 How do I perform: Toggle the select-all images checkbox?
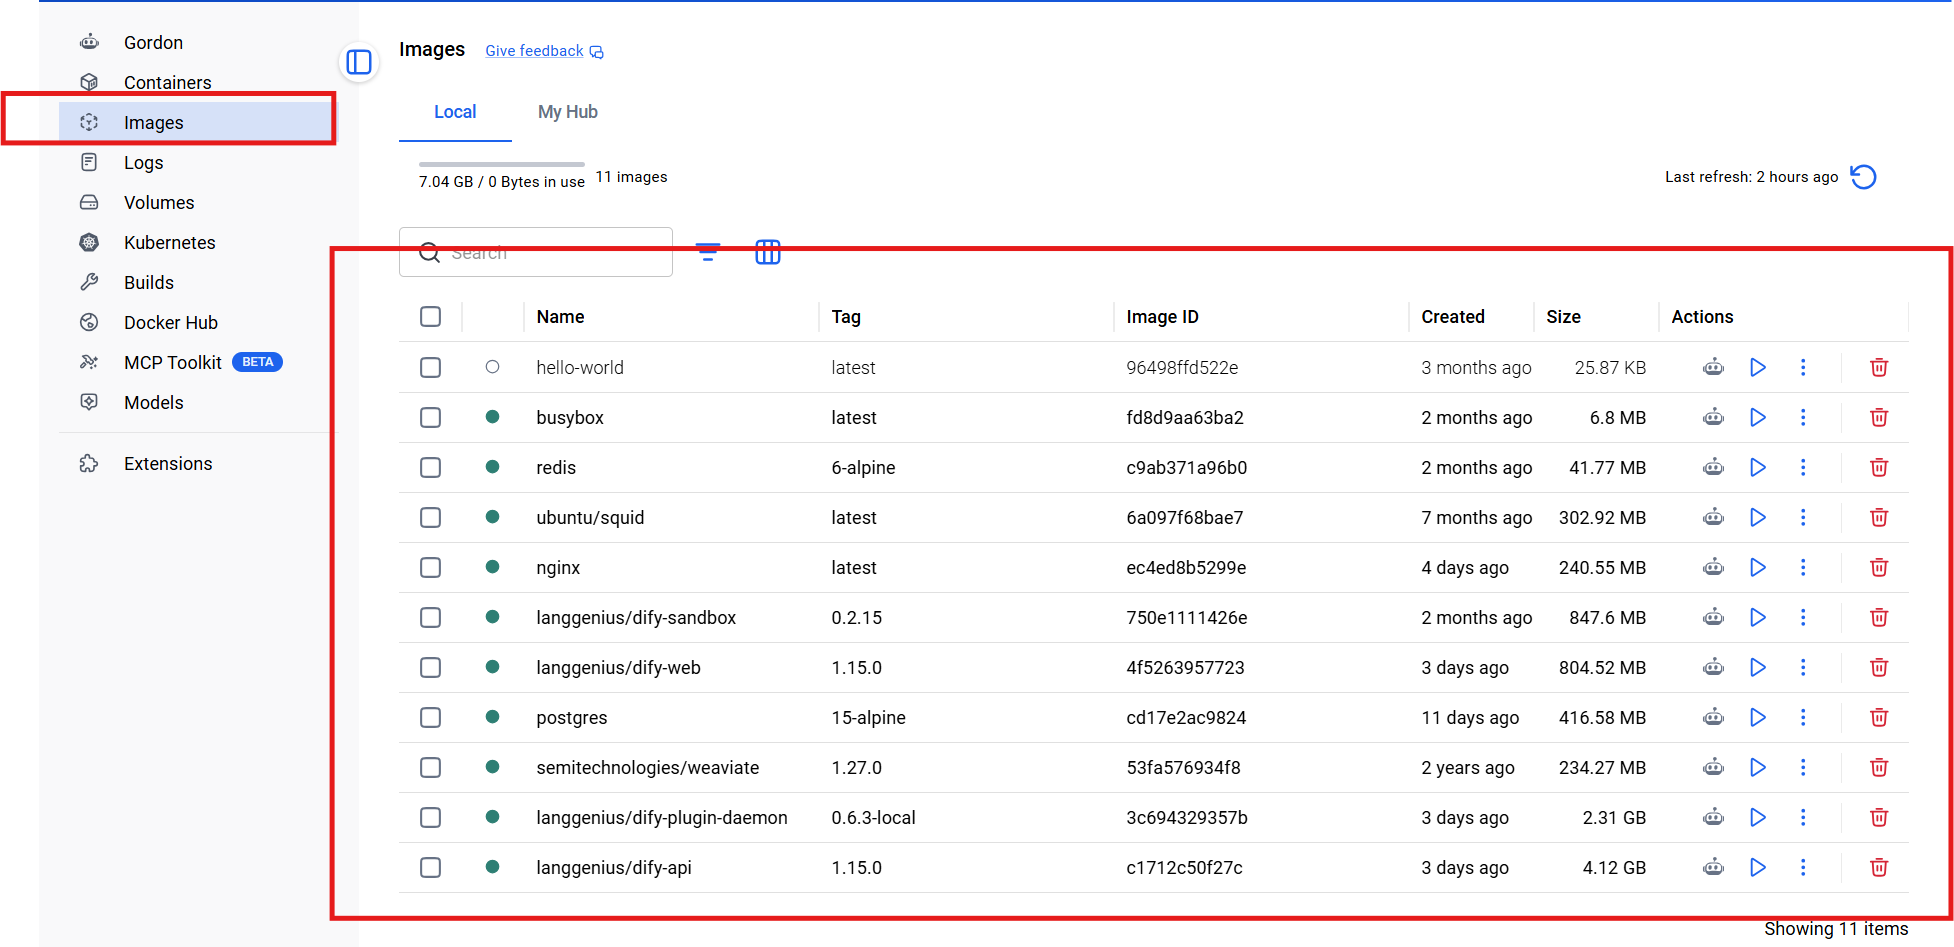click(430, 317)
